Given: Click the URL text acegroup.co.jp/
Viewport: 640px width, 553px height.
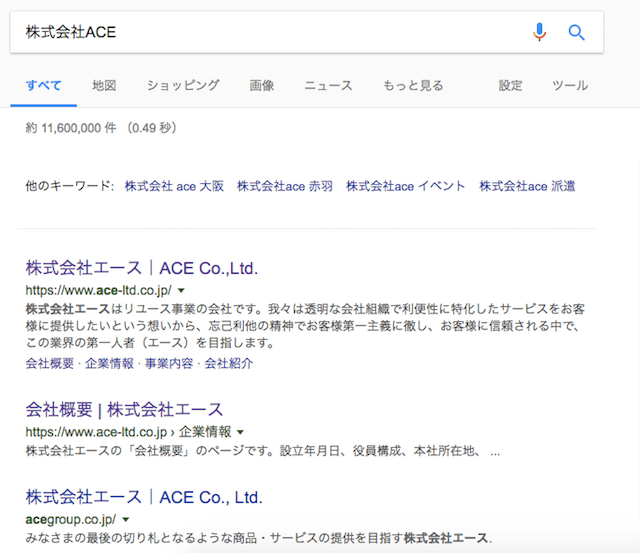Looking at the screenshot, I should (x=71, y=519).
